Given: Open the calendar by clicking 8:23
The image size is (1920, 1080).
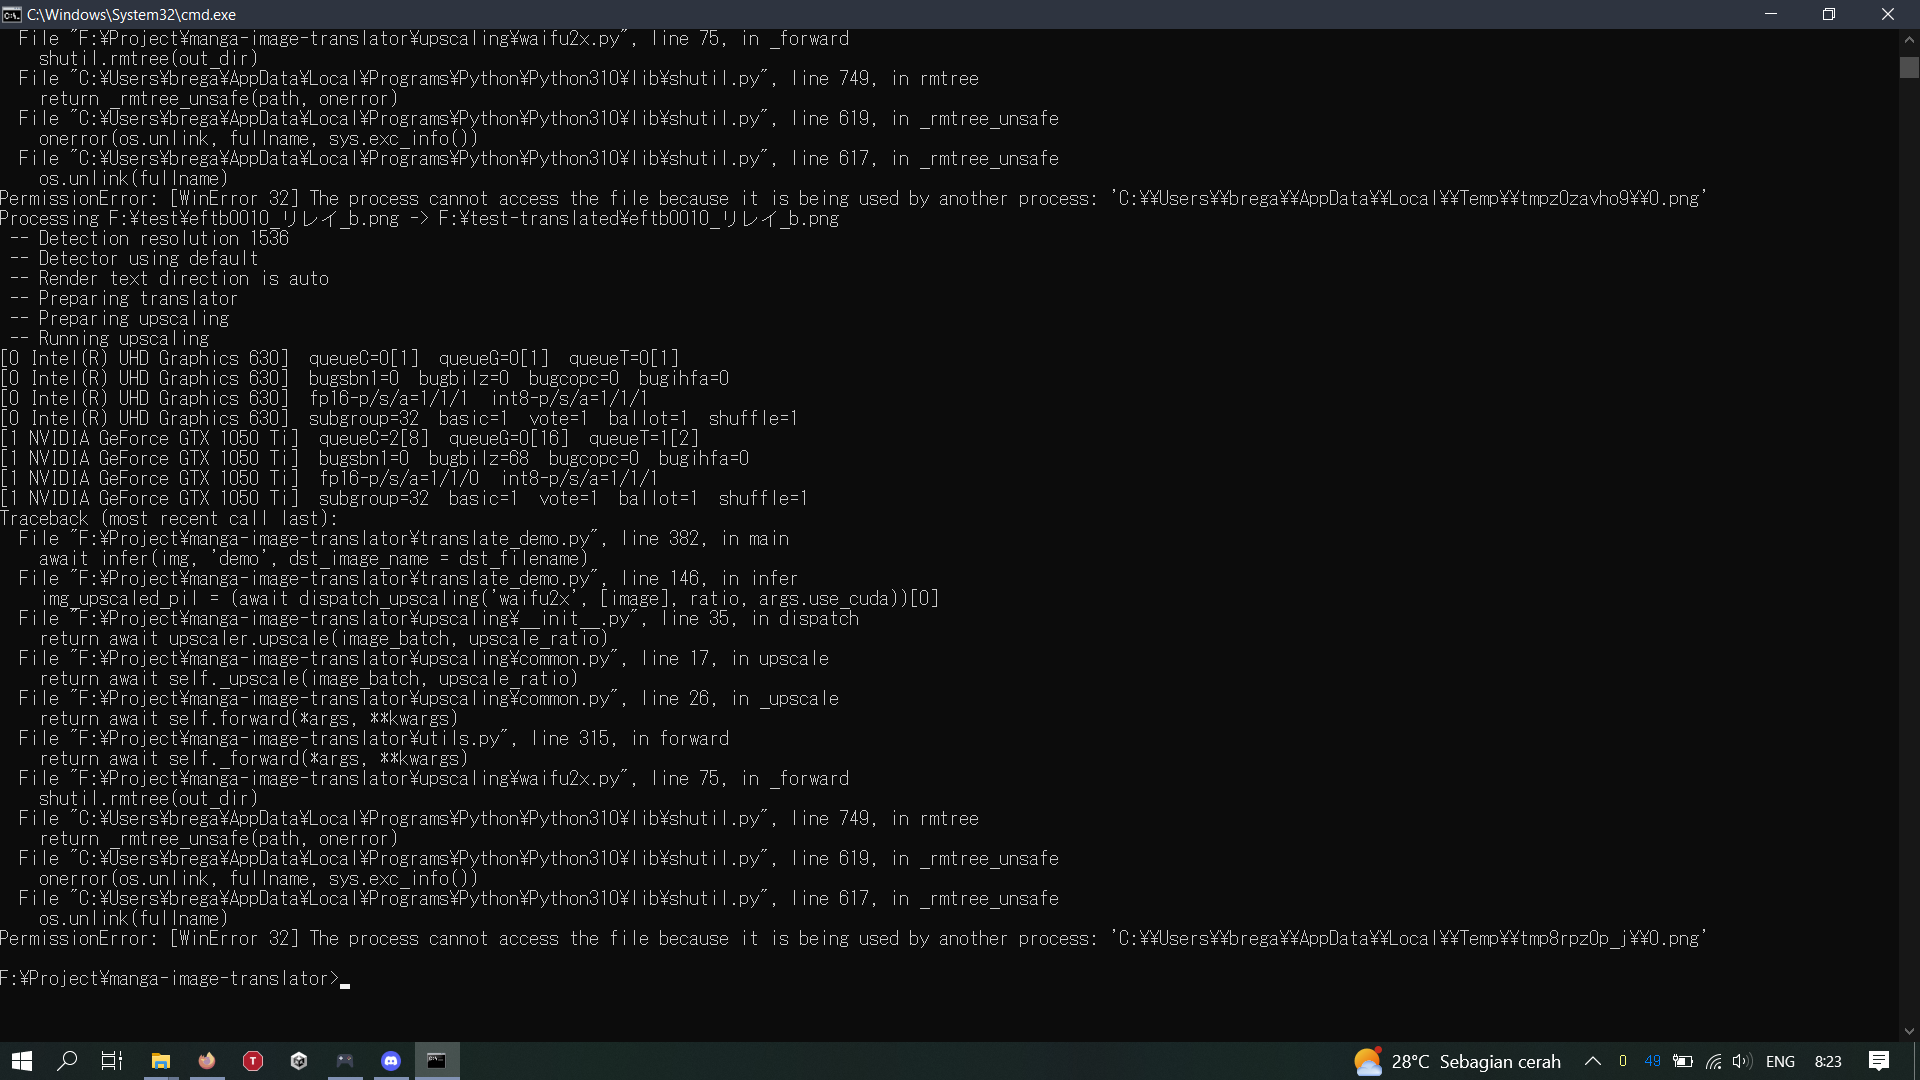Looking at the screenshot, I should tap(1828, 1062).
